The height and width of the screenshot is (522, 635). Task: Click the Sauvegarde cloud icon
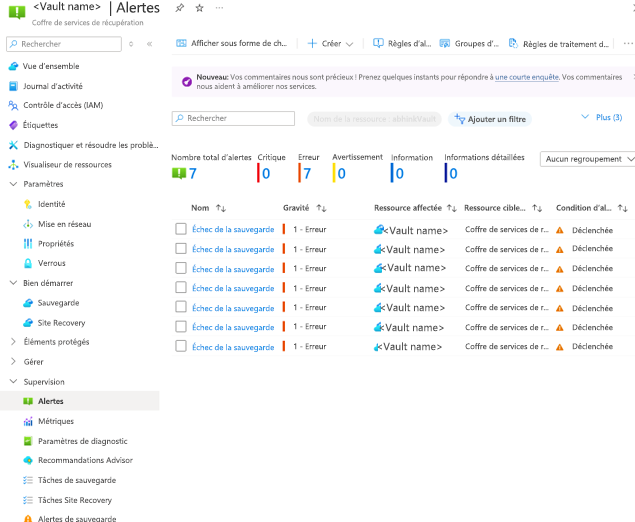pos(28,303)
